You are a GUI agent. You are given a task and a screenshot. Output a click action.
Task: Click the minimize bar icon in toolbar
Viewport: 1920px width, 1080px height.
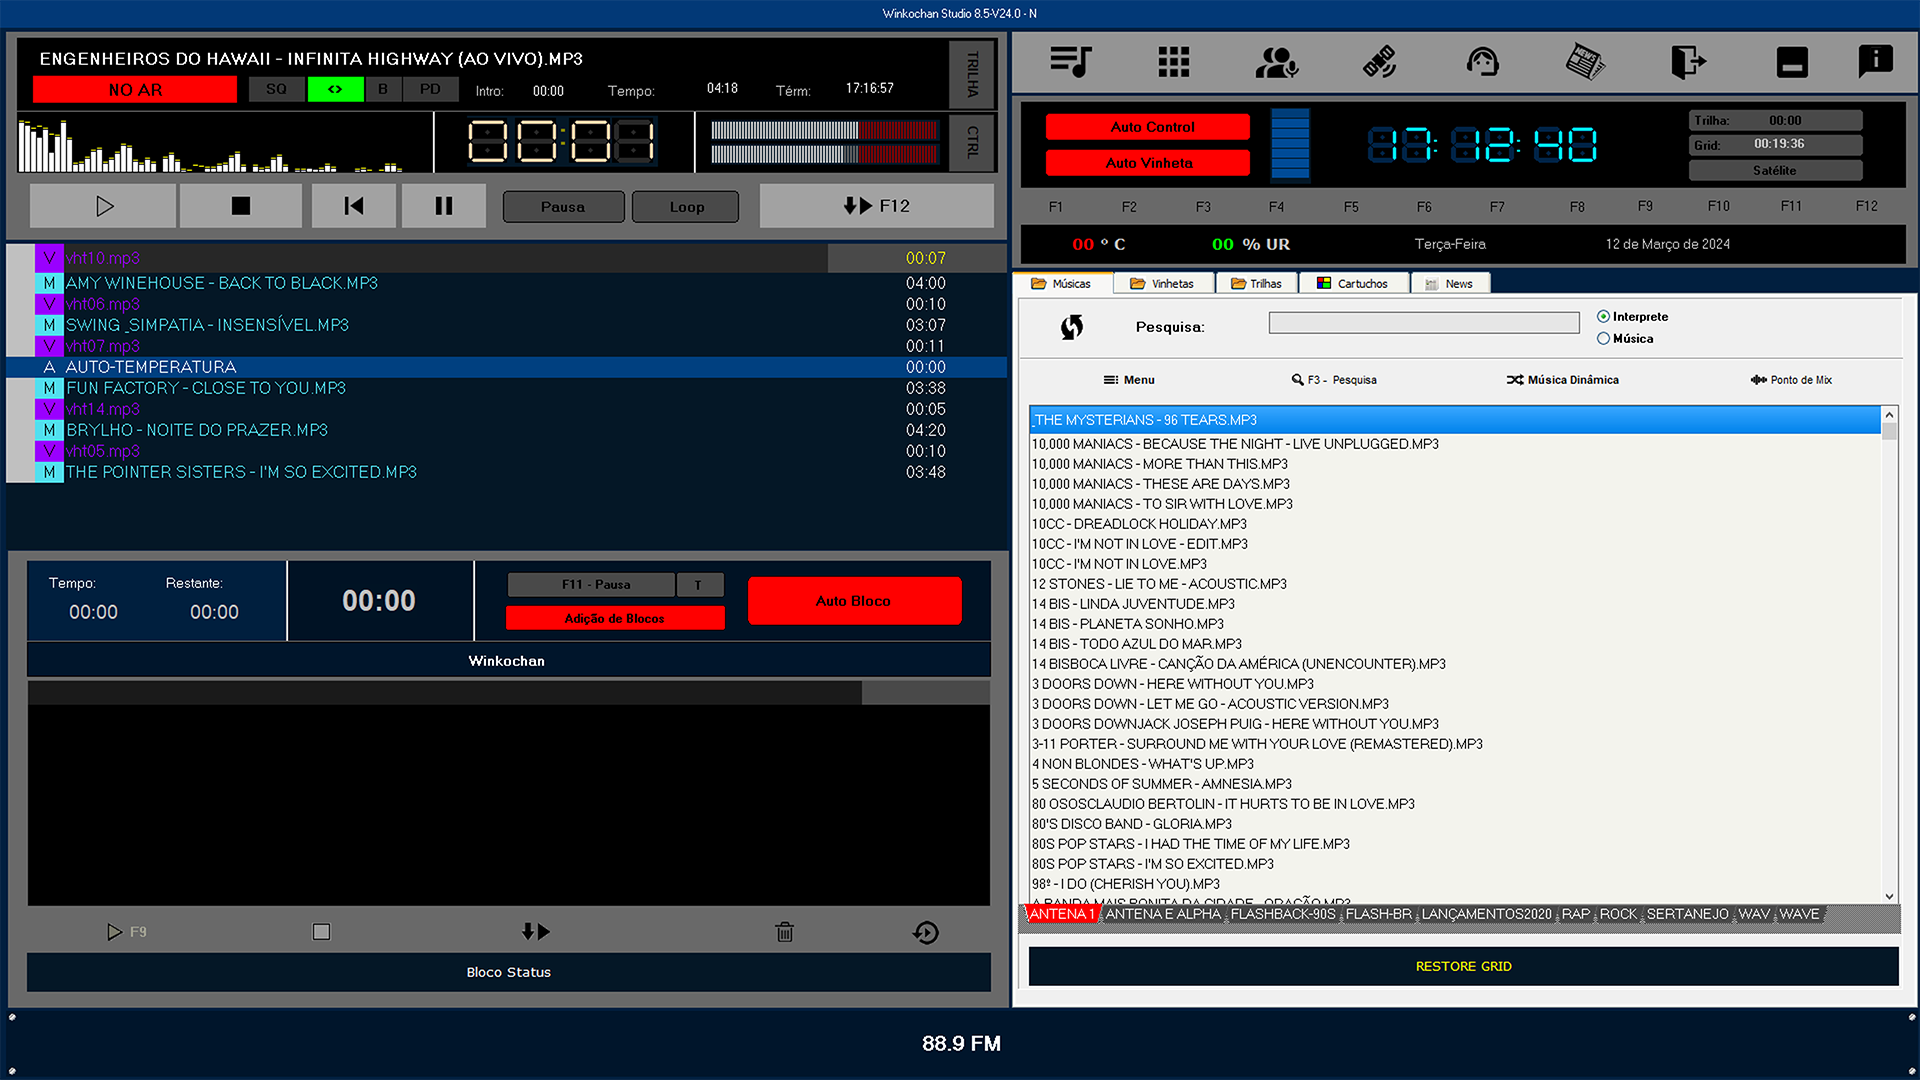[1792, 62]
